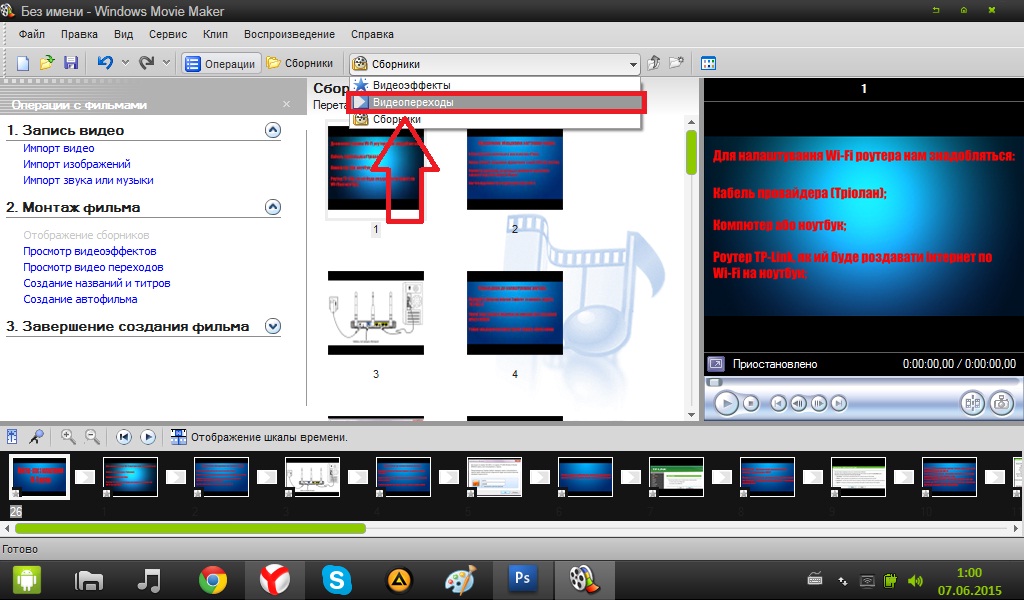Screen dimensions: 1024x600
Task: Select router diagram thumbnail 3
Action: [x=376, y=313]
